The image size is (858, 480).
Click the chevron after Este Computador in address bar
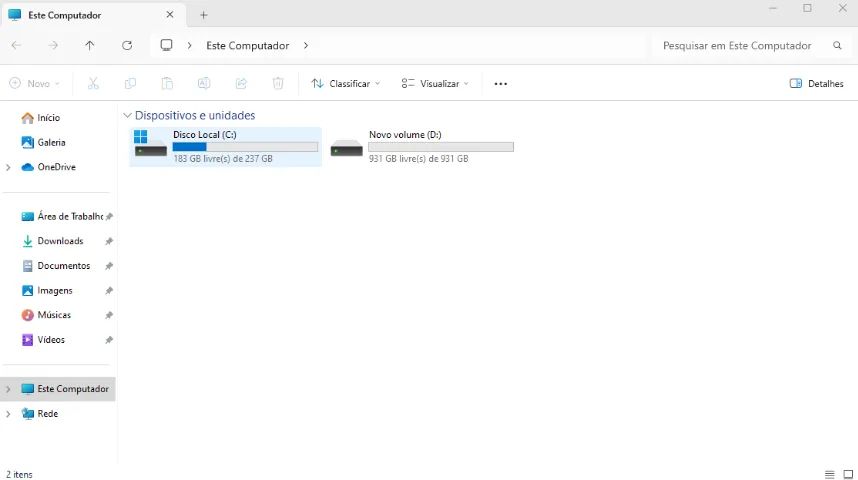[x=306, y=45]
